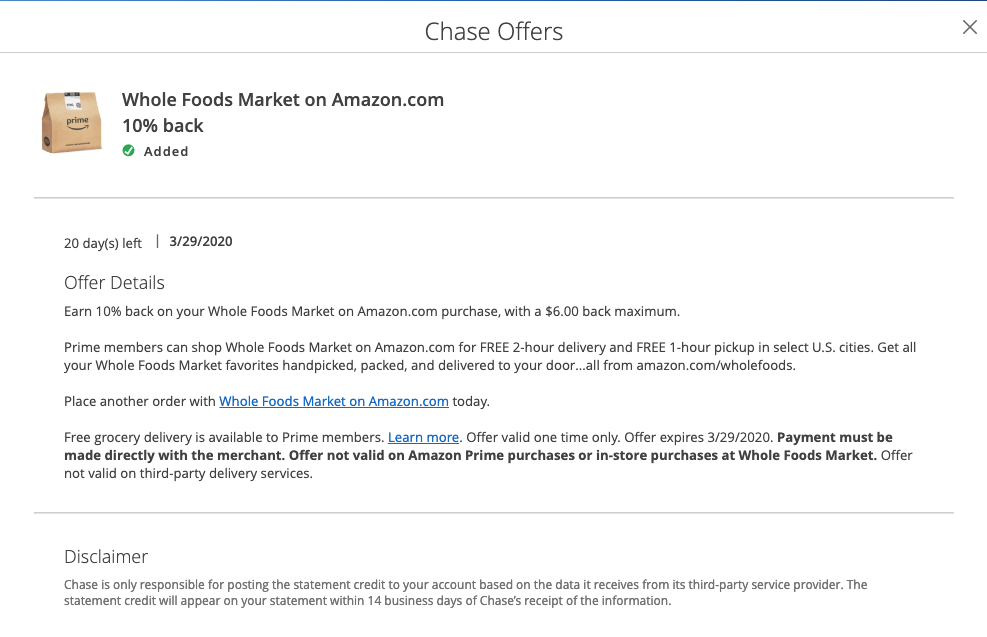
Task: Click the Offer Details heading
Action: pyautogui.click(x=114, y=282)
